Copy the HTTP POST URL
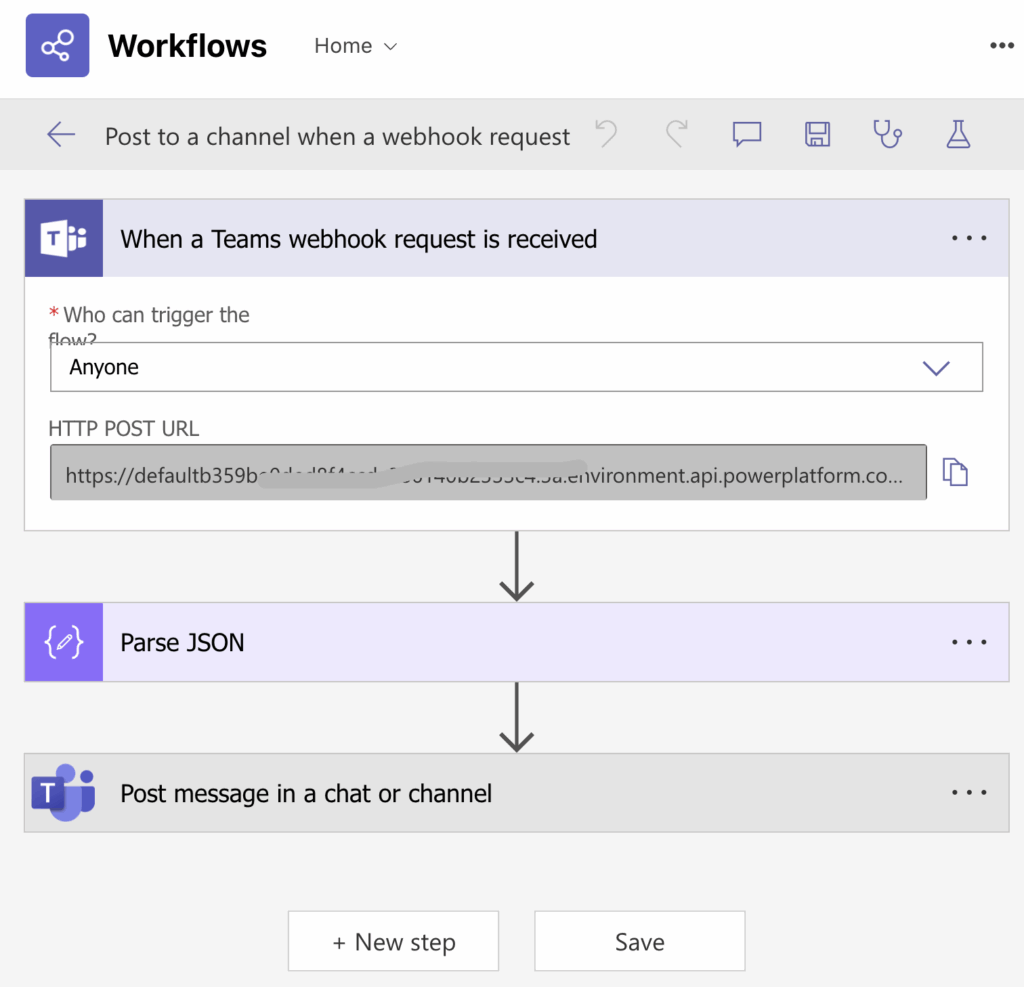The width and height of the screenshot is (1024, 987). point(956,472)
